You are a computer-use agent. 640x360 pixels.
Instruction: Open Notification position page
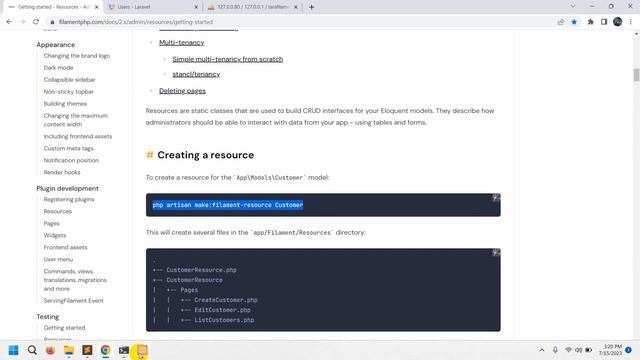(x=71, y=160)
